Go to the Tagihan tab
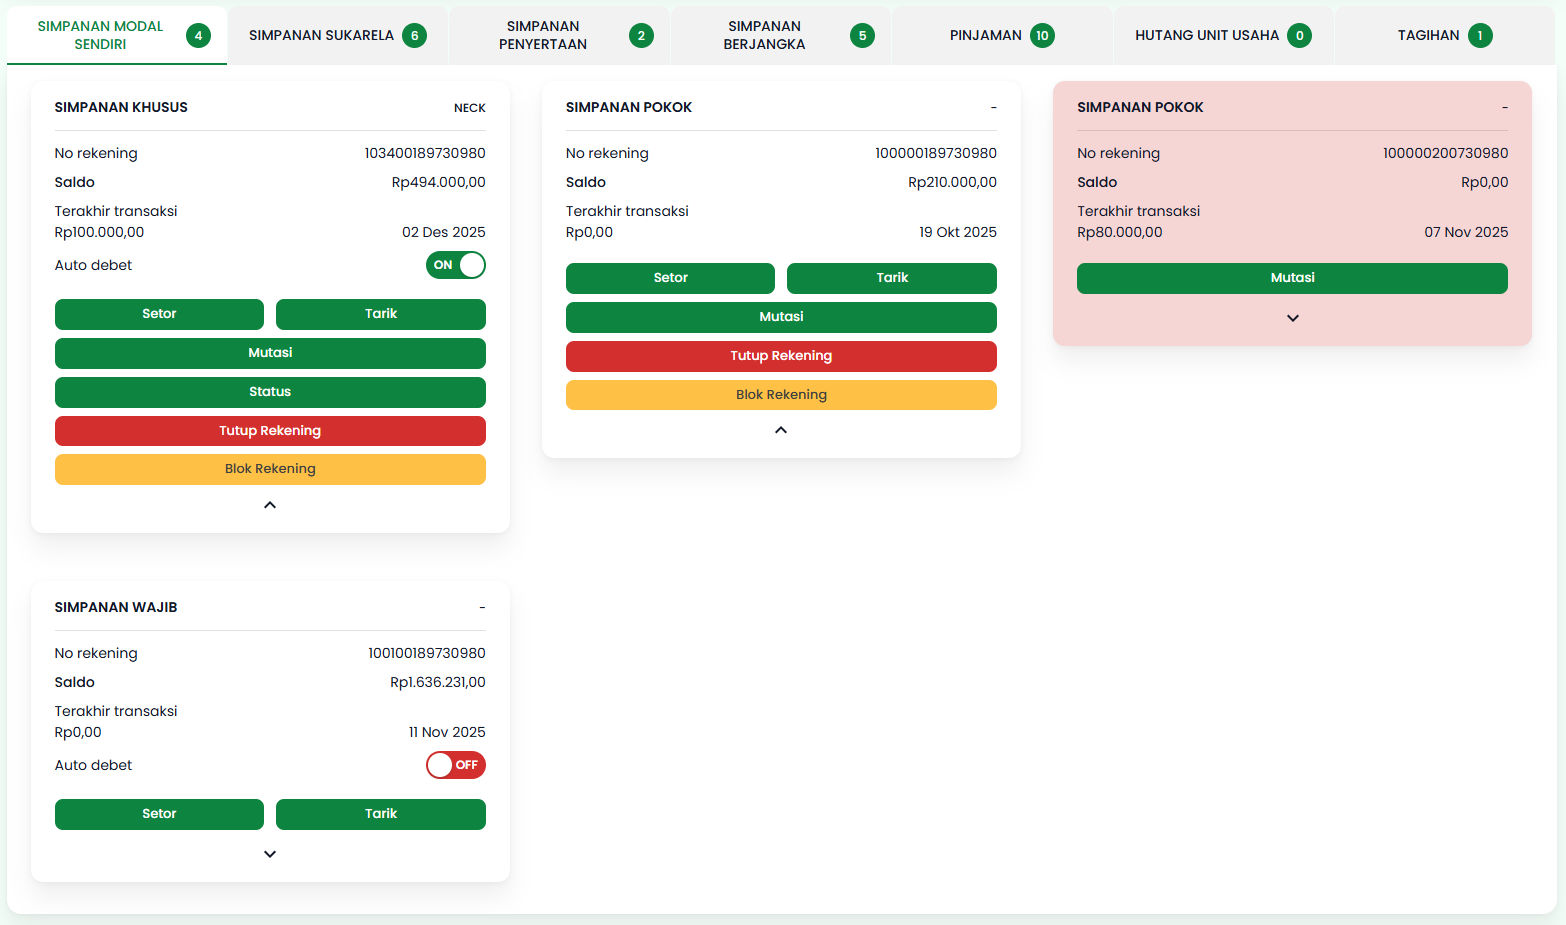 [1444, 36]
